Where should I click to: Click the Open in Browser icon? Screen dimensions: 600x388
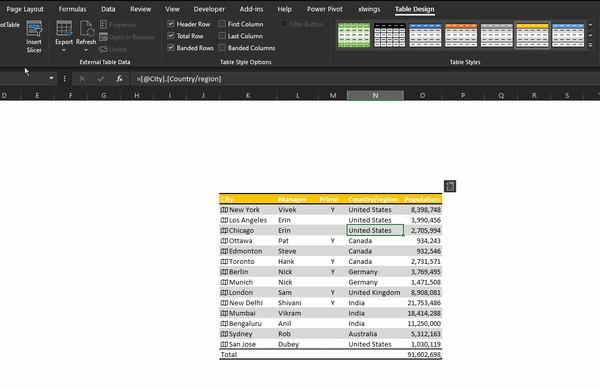click(x=103, y=37)
